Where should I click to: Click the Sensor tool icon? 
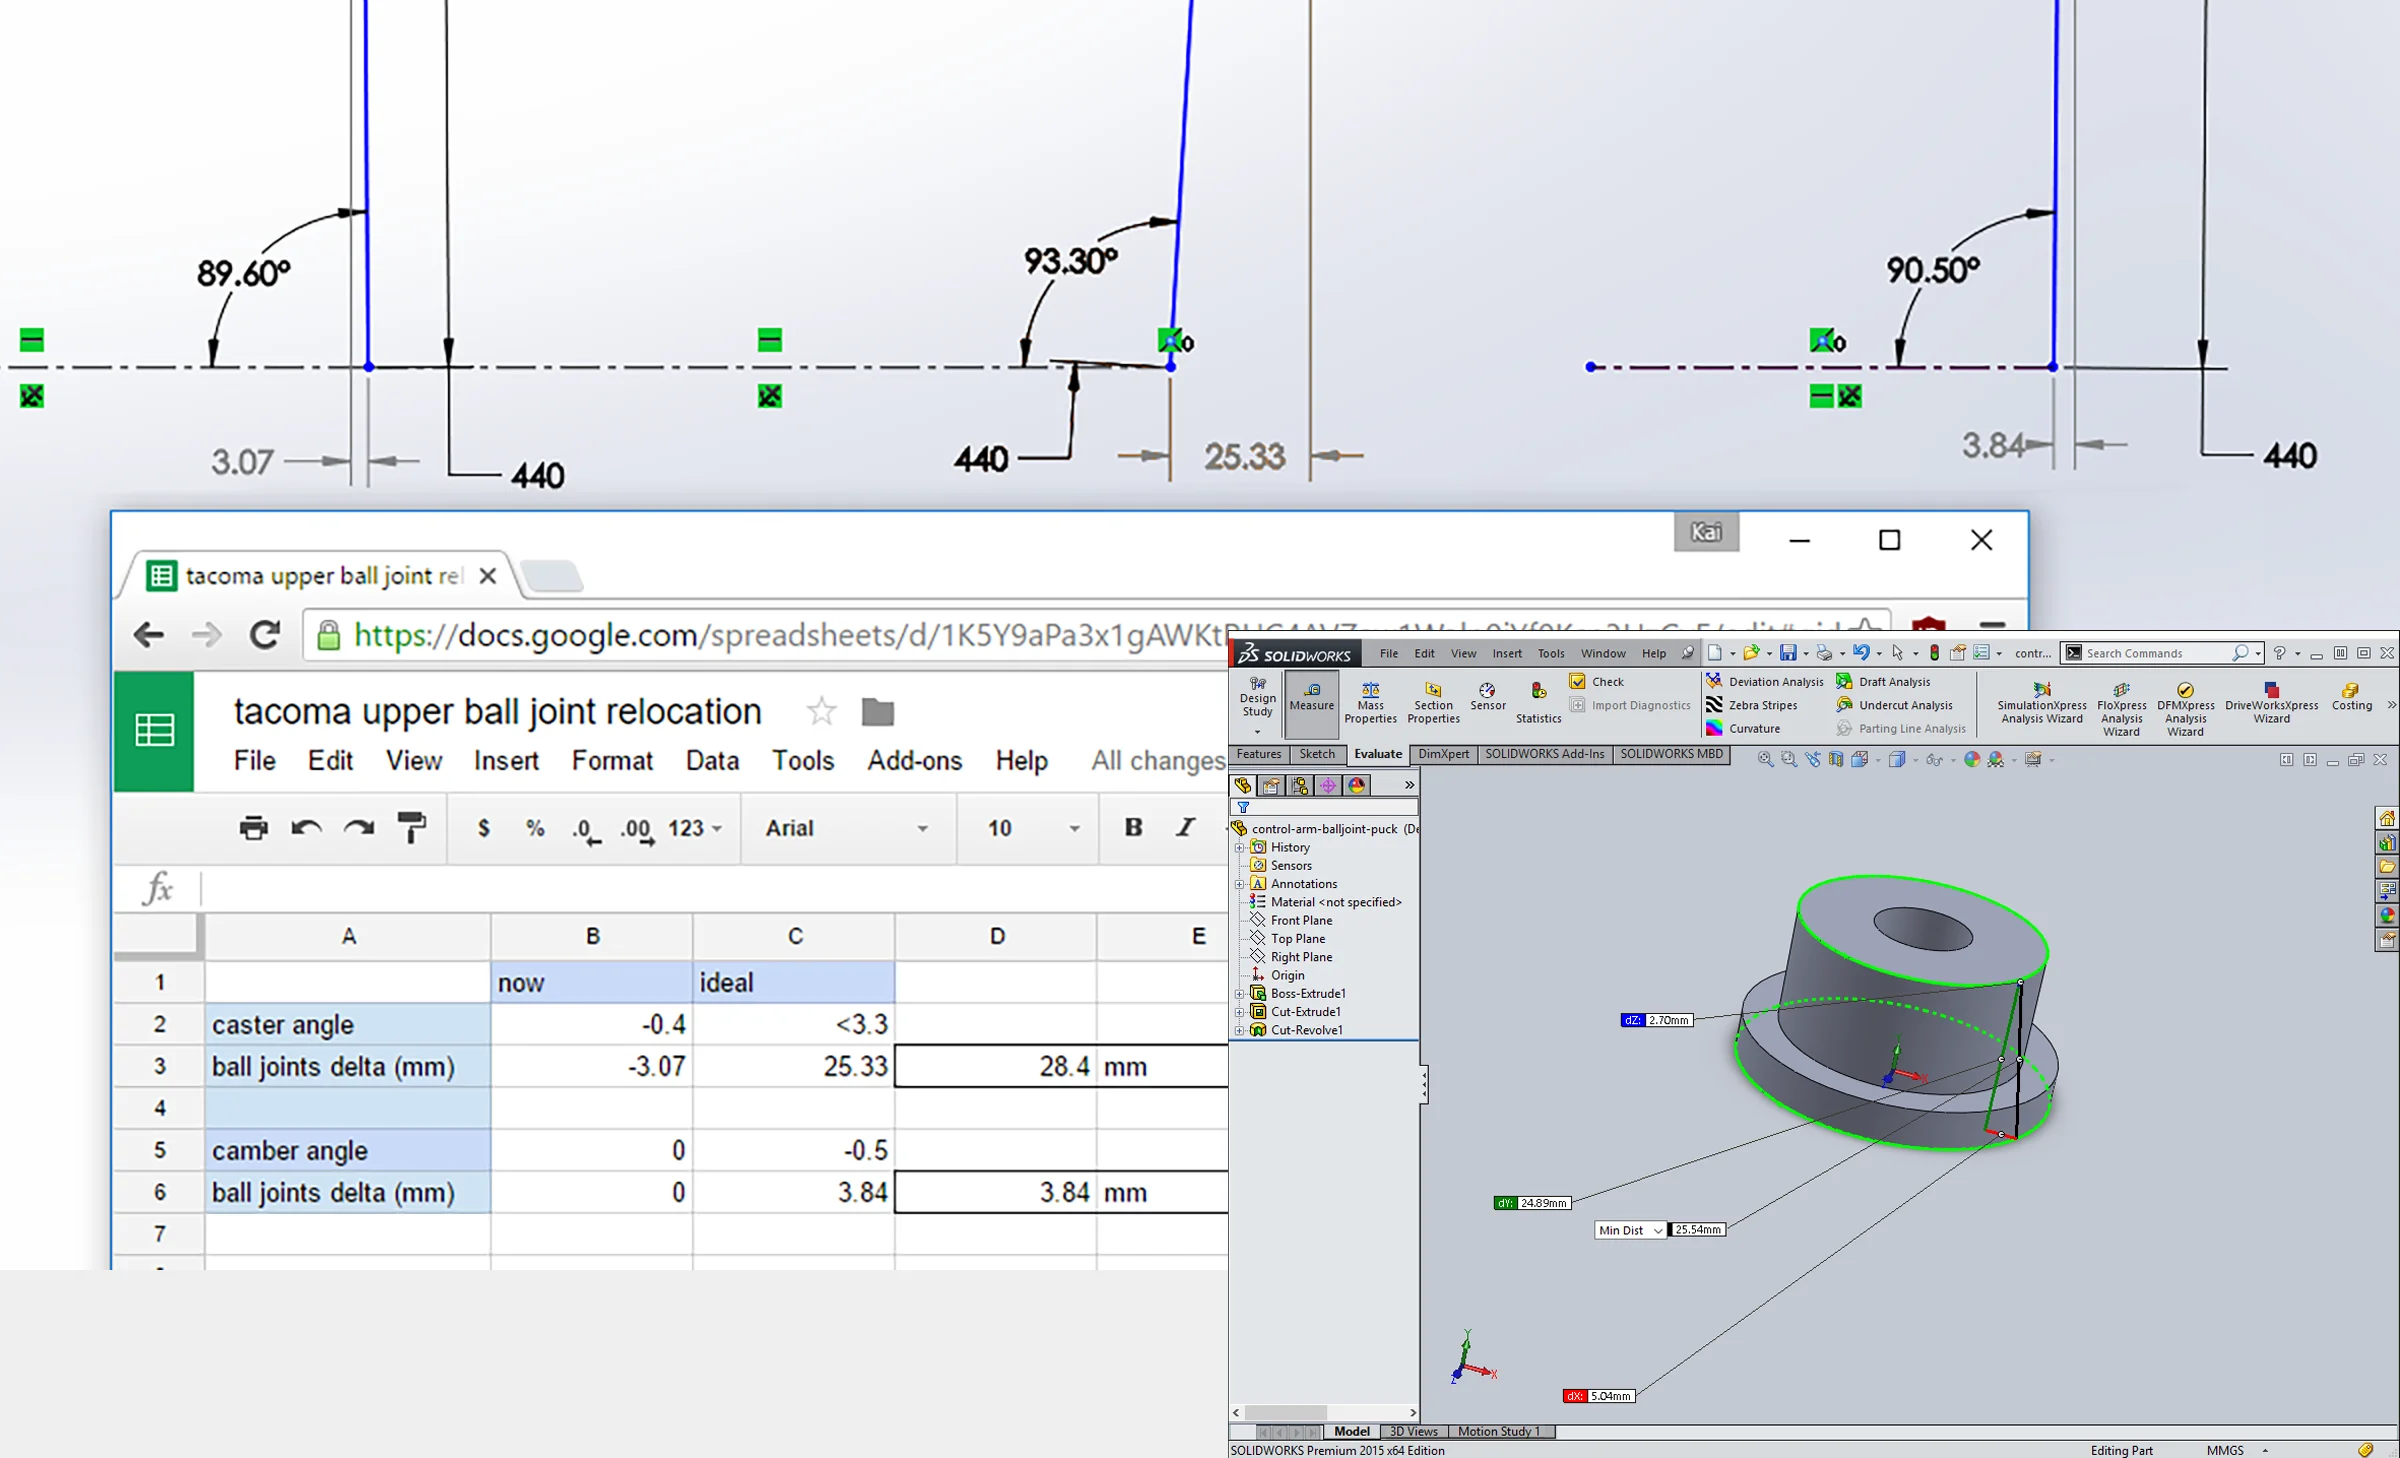(1487, 696)
